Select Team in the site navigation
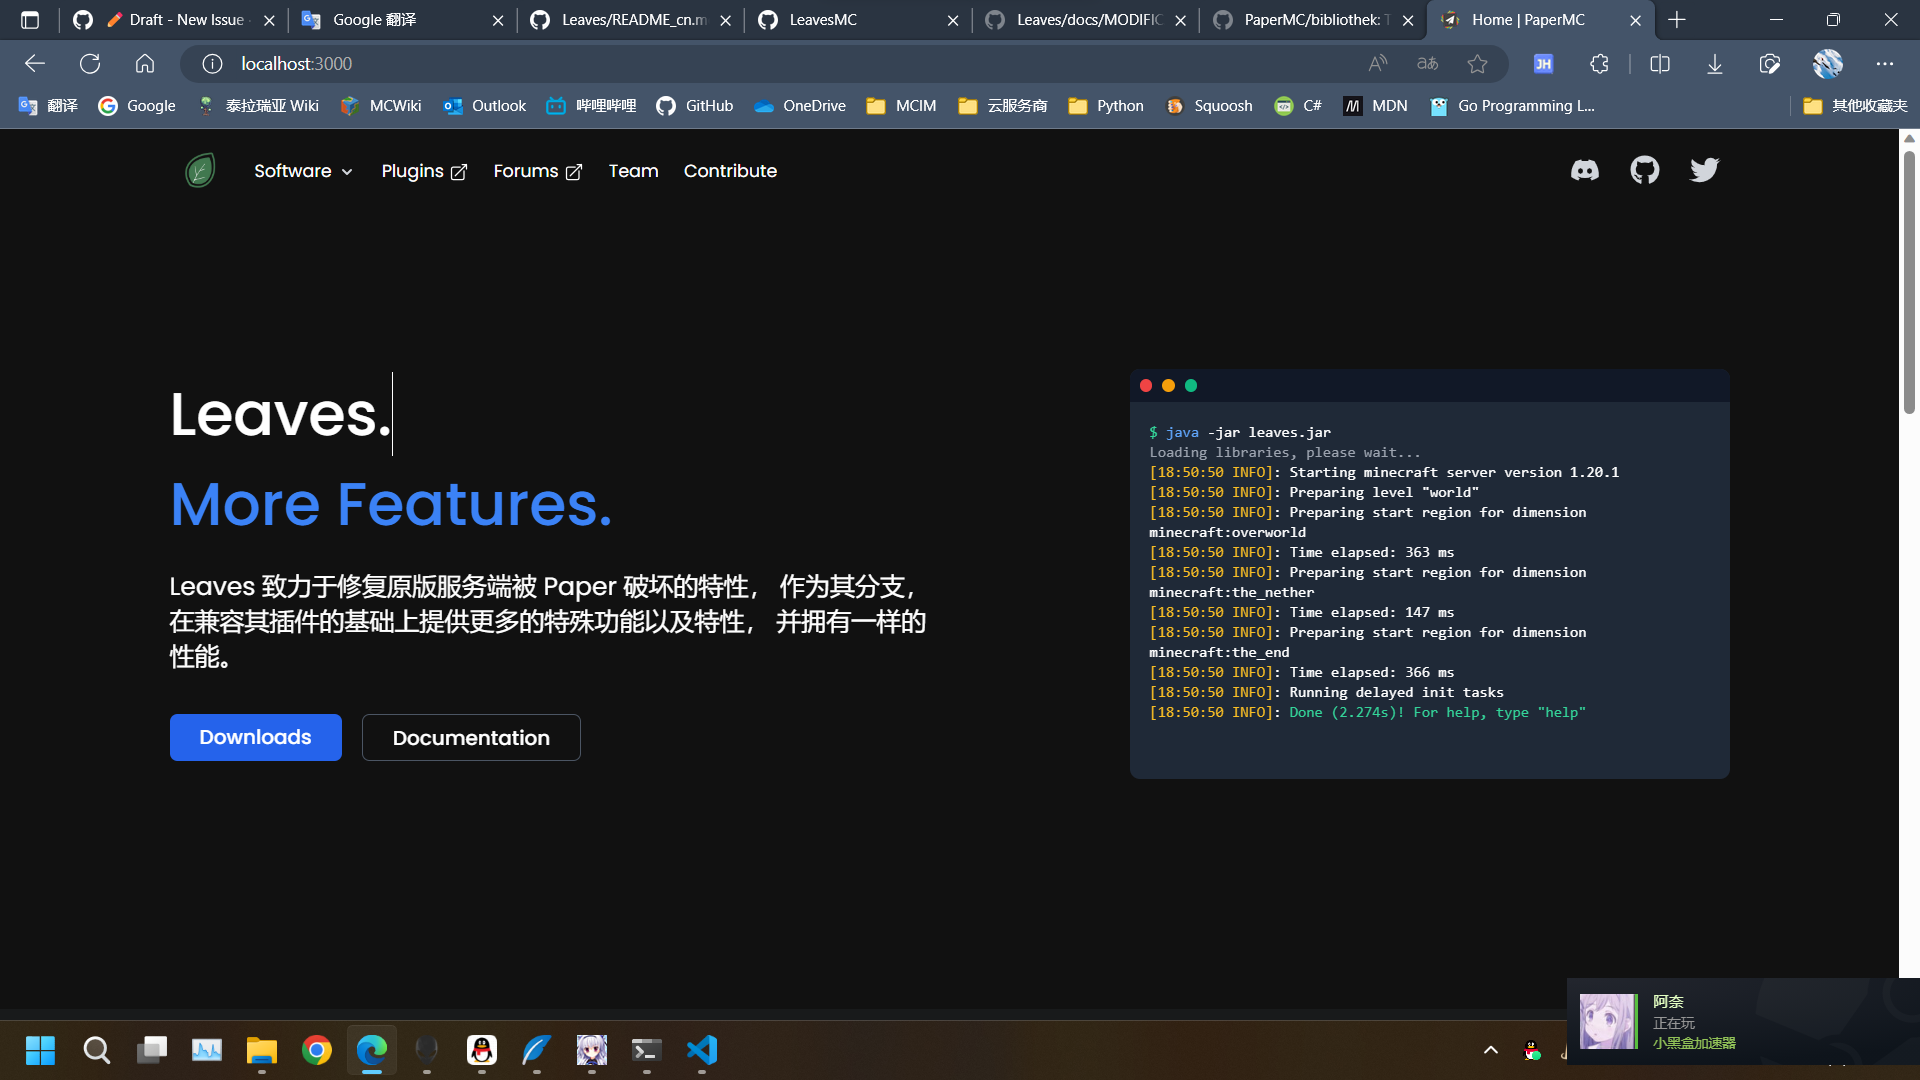 click(632, 171)
